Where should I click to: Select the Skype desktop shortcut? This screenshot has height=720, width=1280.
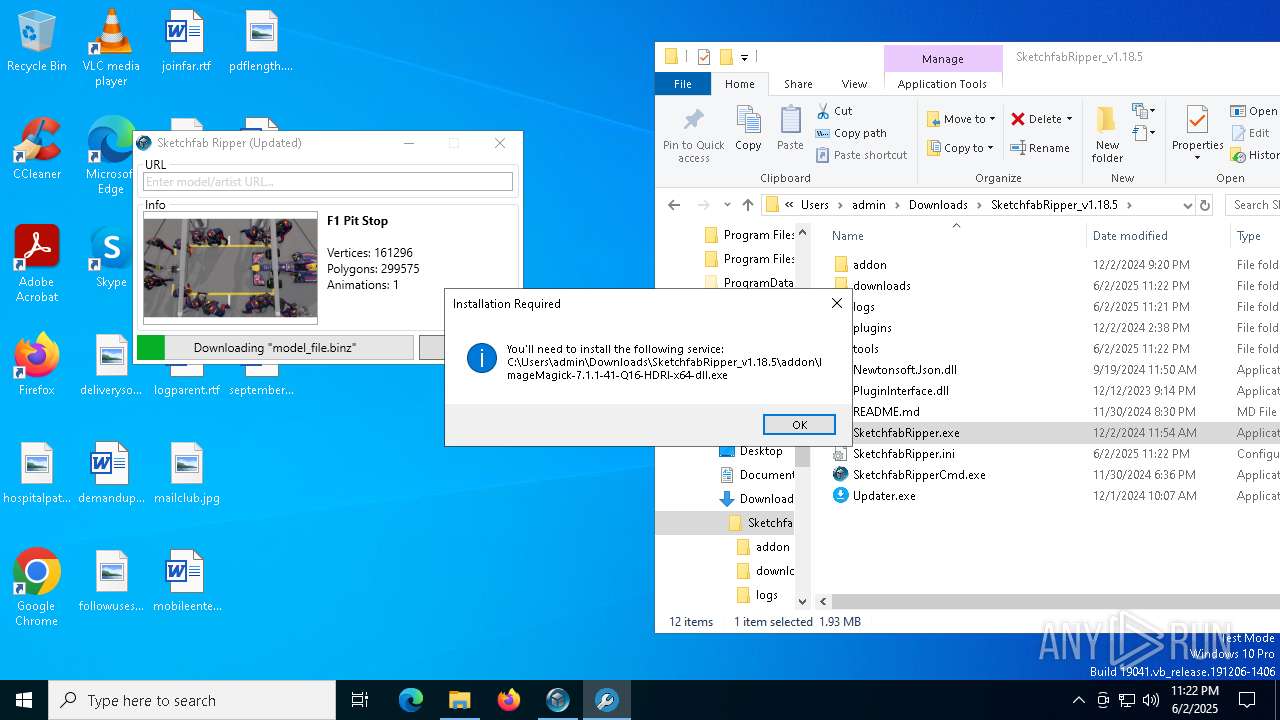tap(111, 258)
